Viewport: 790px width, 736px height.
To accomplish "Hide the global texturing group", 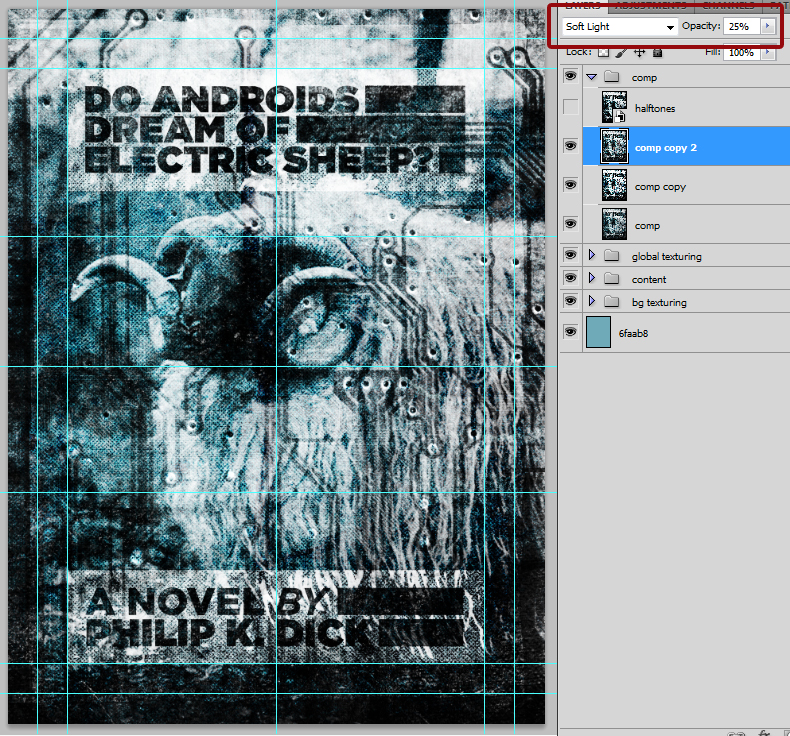I will (x=570, y=255).
